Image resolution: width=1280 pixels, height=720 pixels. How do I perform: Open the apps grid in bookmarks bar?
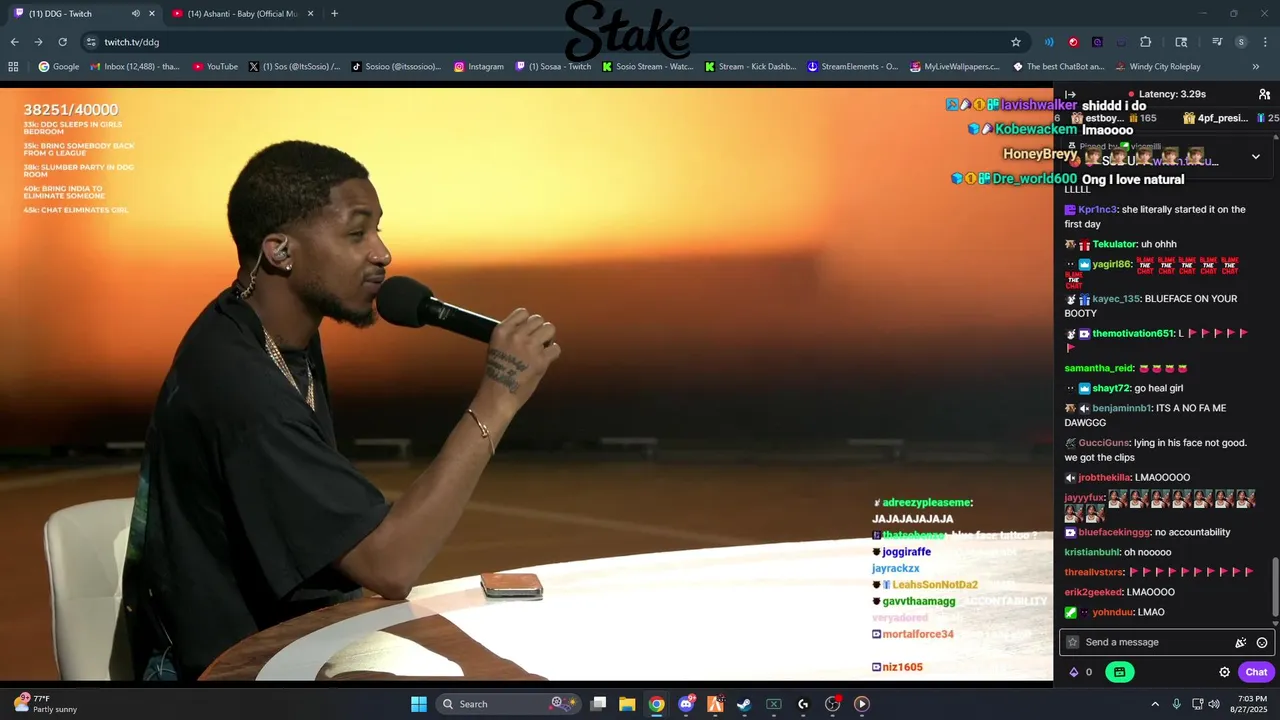click(13, 67)
